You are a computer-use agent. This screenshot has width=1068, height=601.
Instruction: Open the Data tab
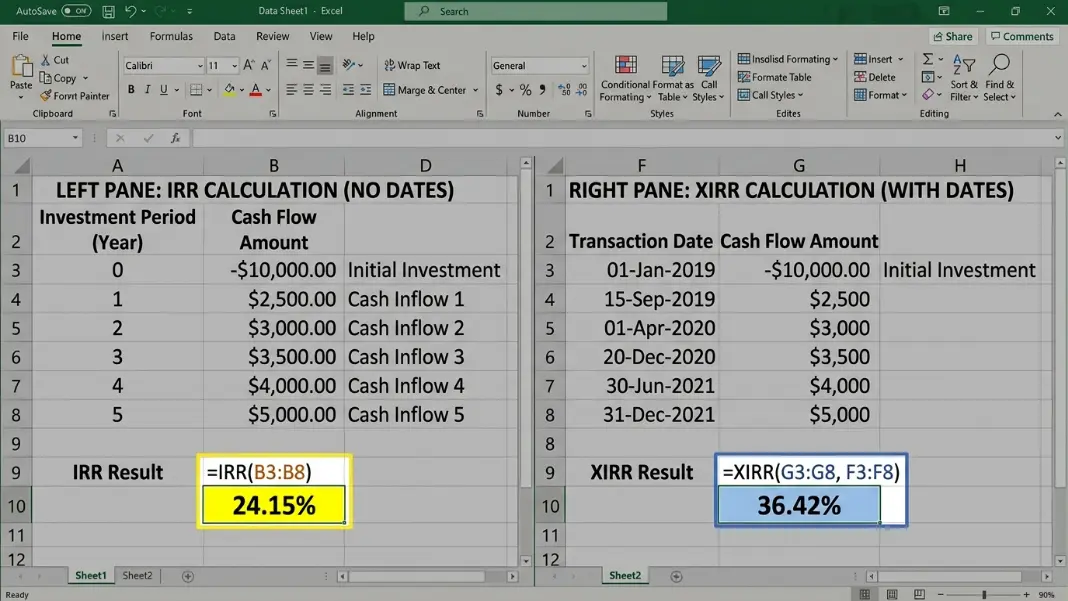tap(224, 36)
